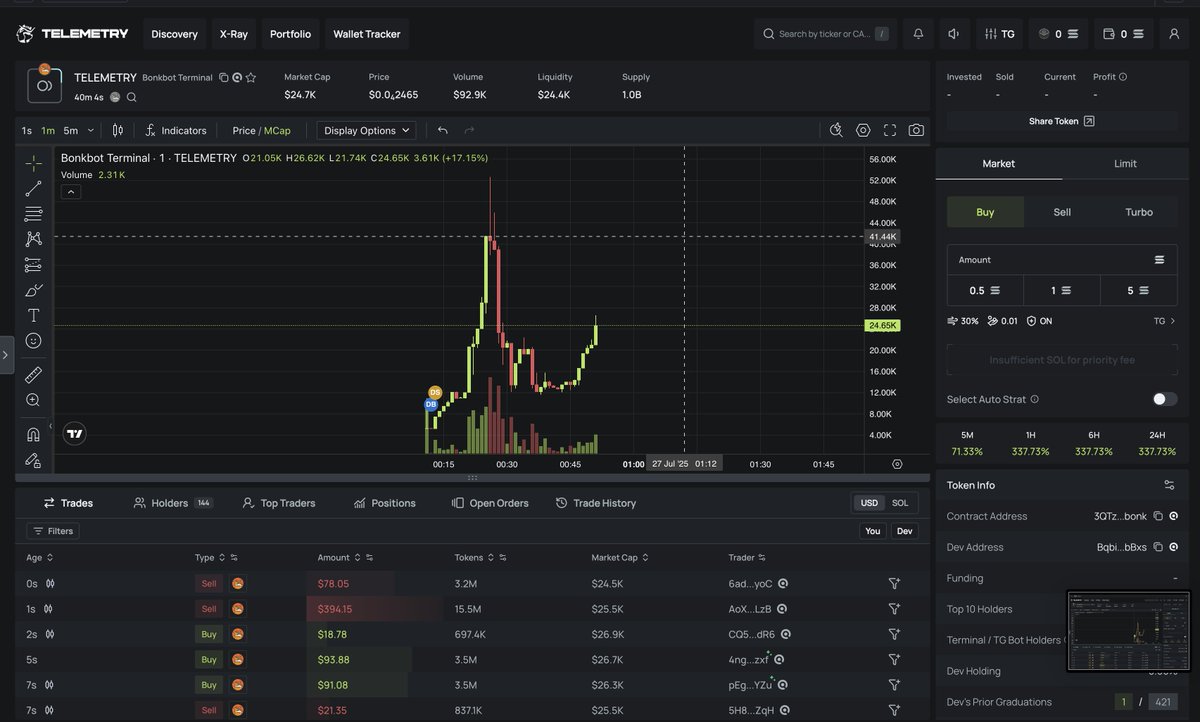The width and height of the screenshot is (1200, 722).
Task: Select the text annotation tool
Action: click(x=33, y=315)
